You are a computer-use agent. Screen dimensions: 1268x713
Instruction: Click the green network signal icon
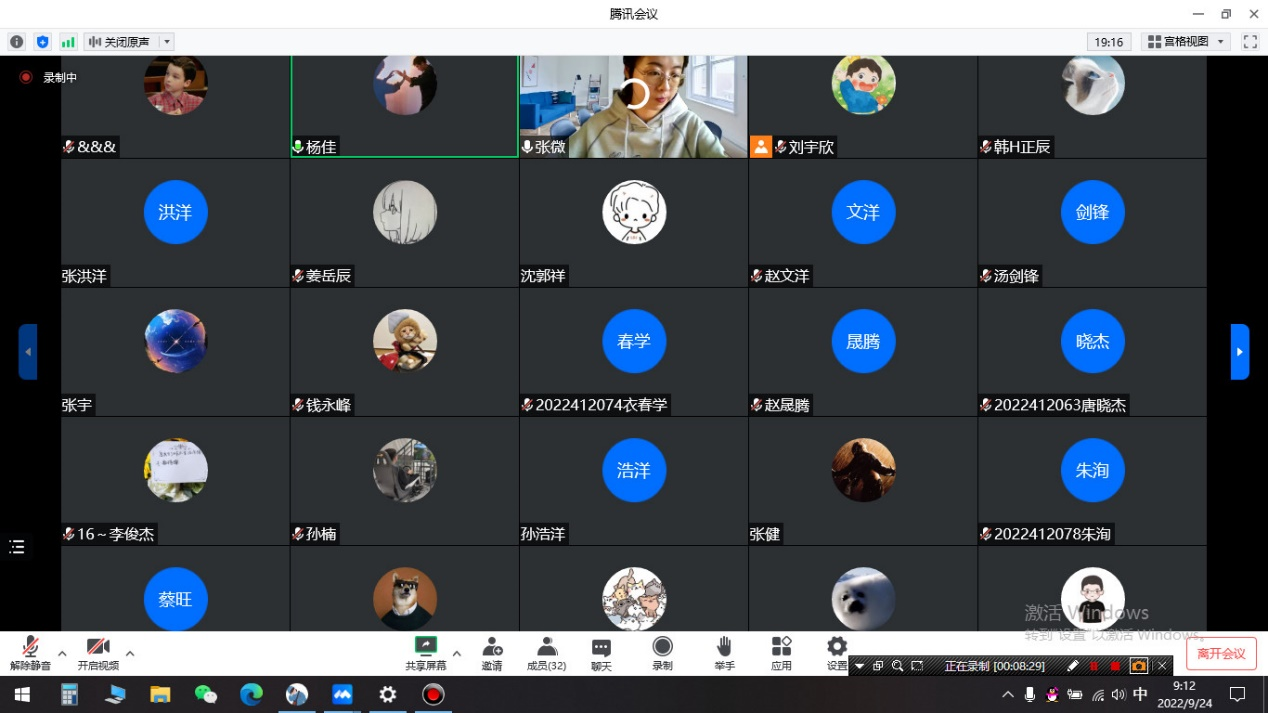tap(68, 42)
